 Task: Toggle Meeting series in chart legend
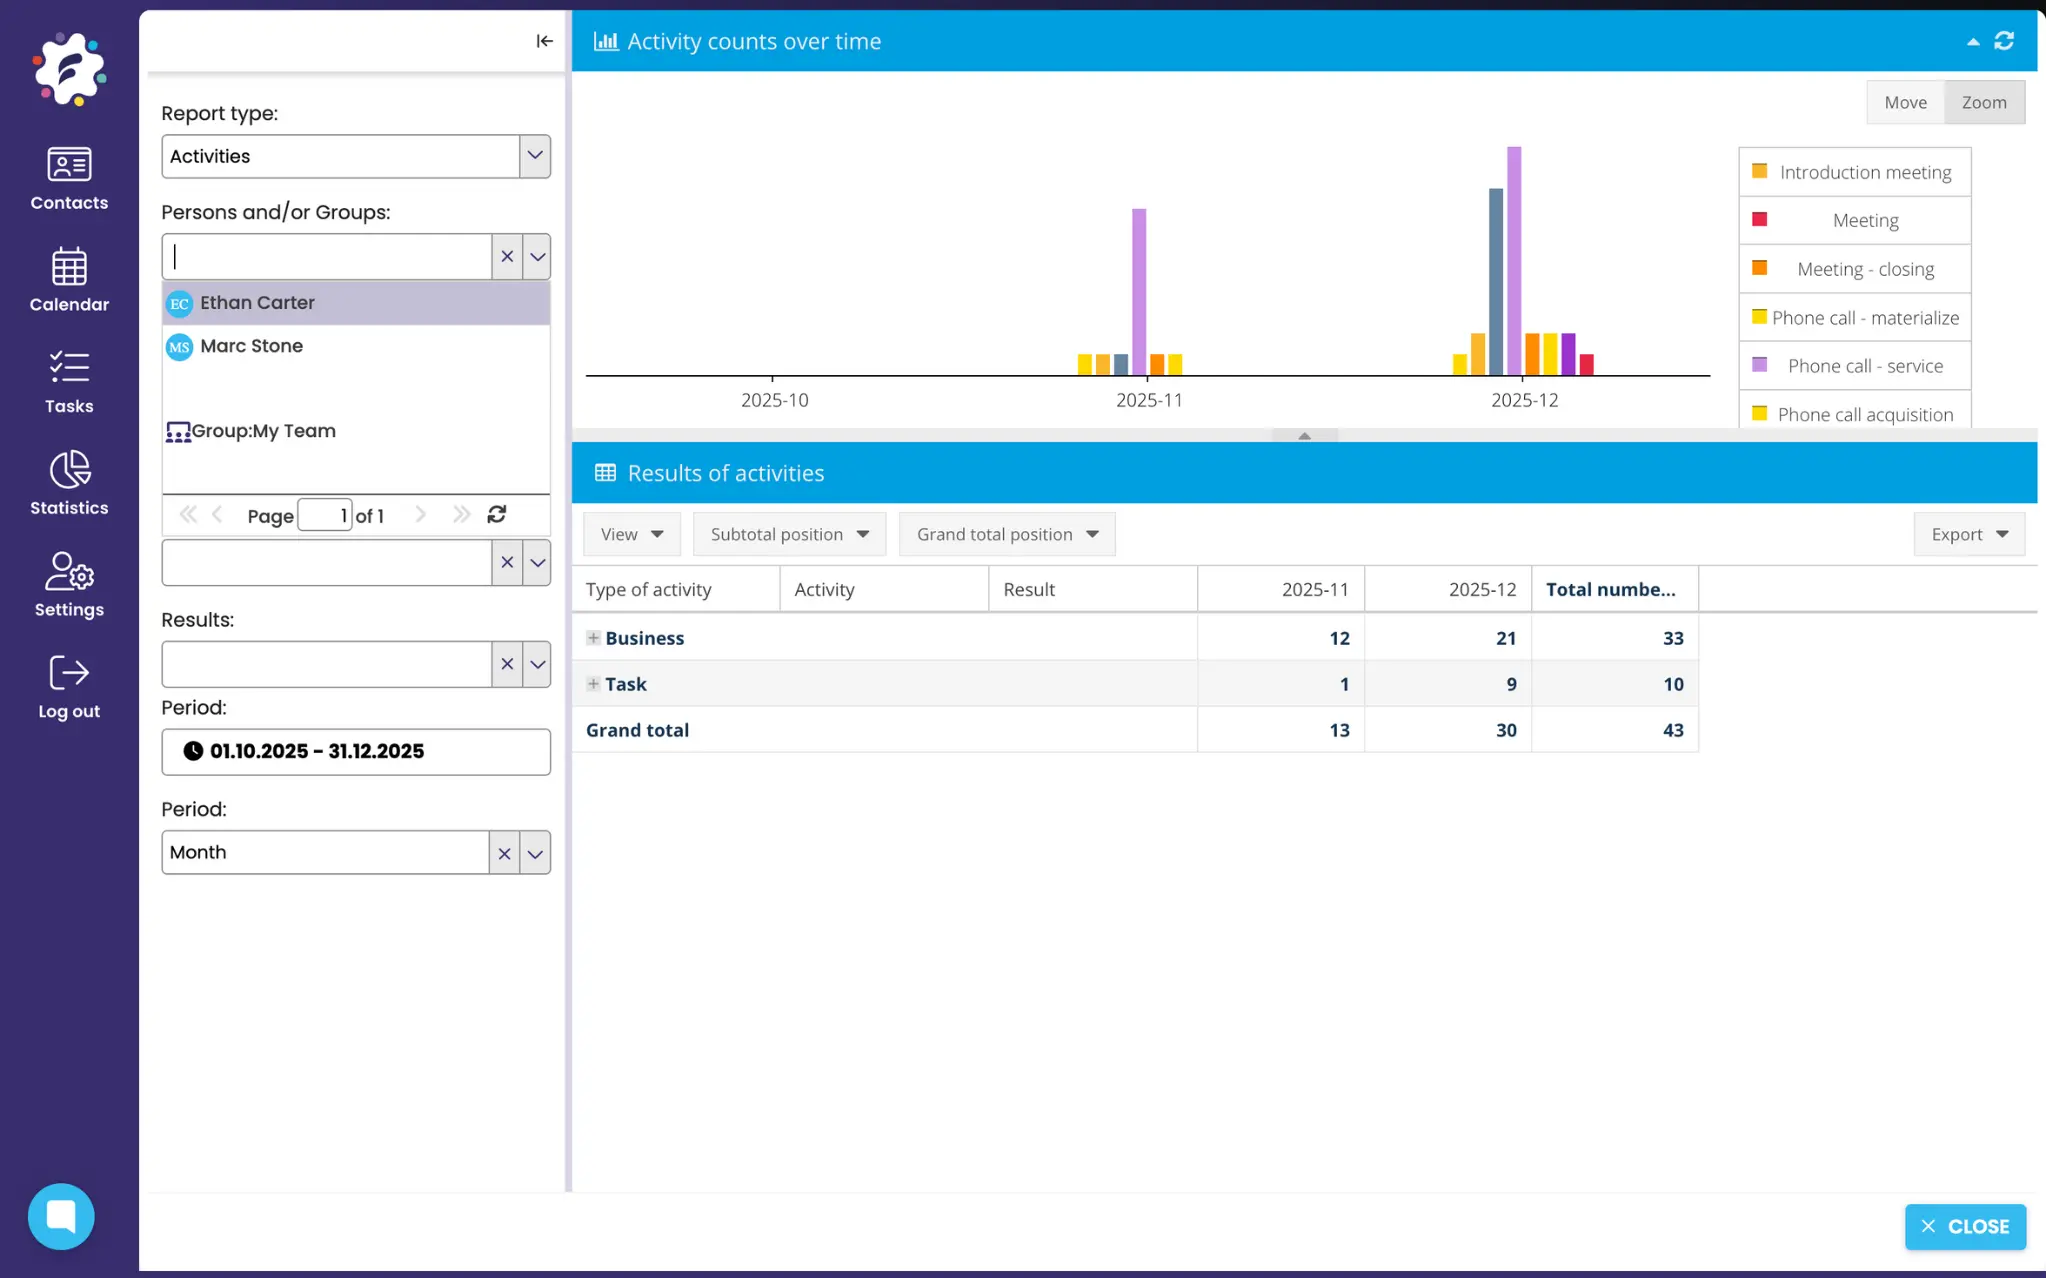tap(1864, 220)
